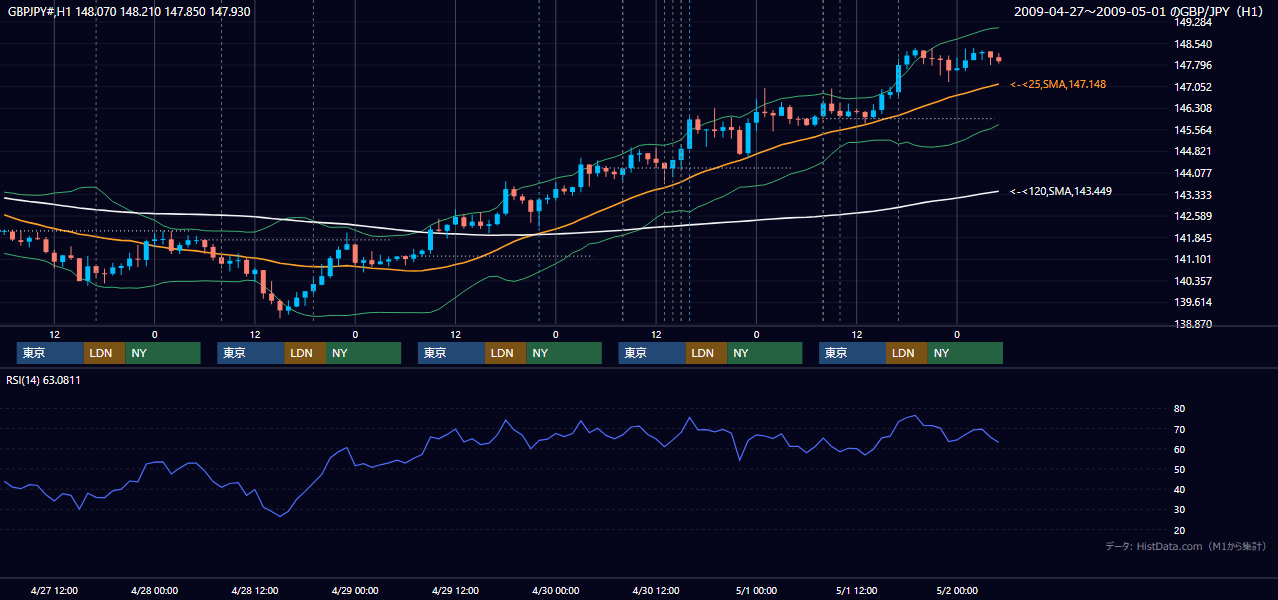Click the 4/28 00:00 time axis label

(x=154, y=590)
